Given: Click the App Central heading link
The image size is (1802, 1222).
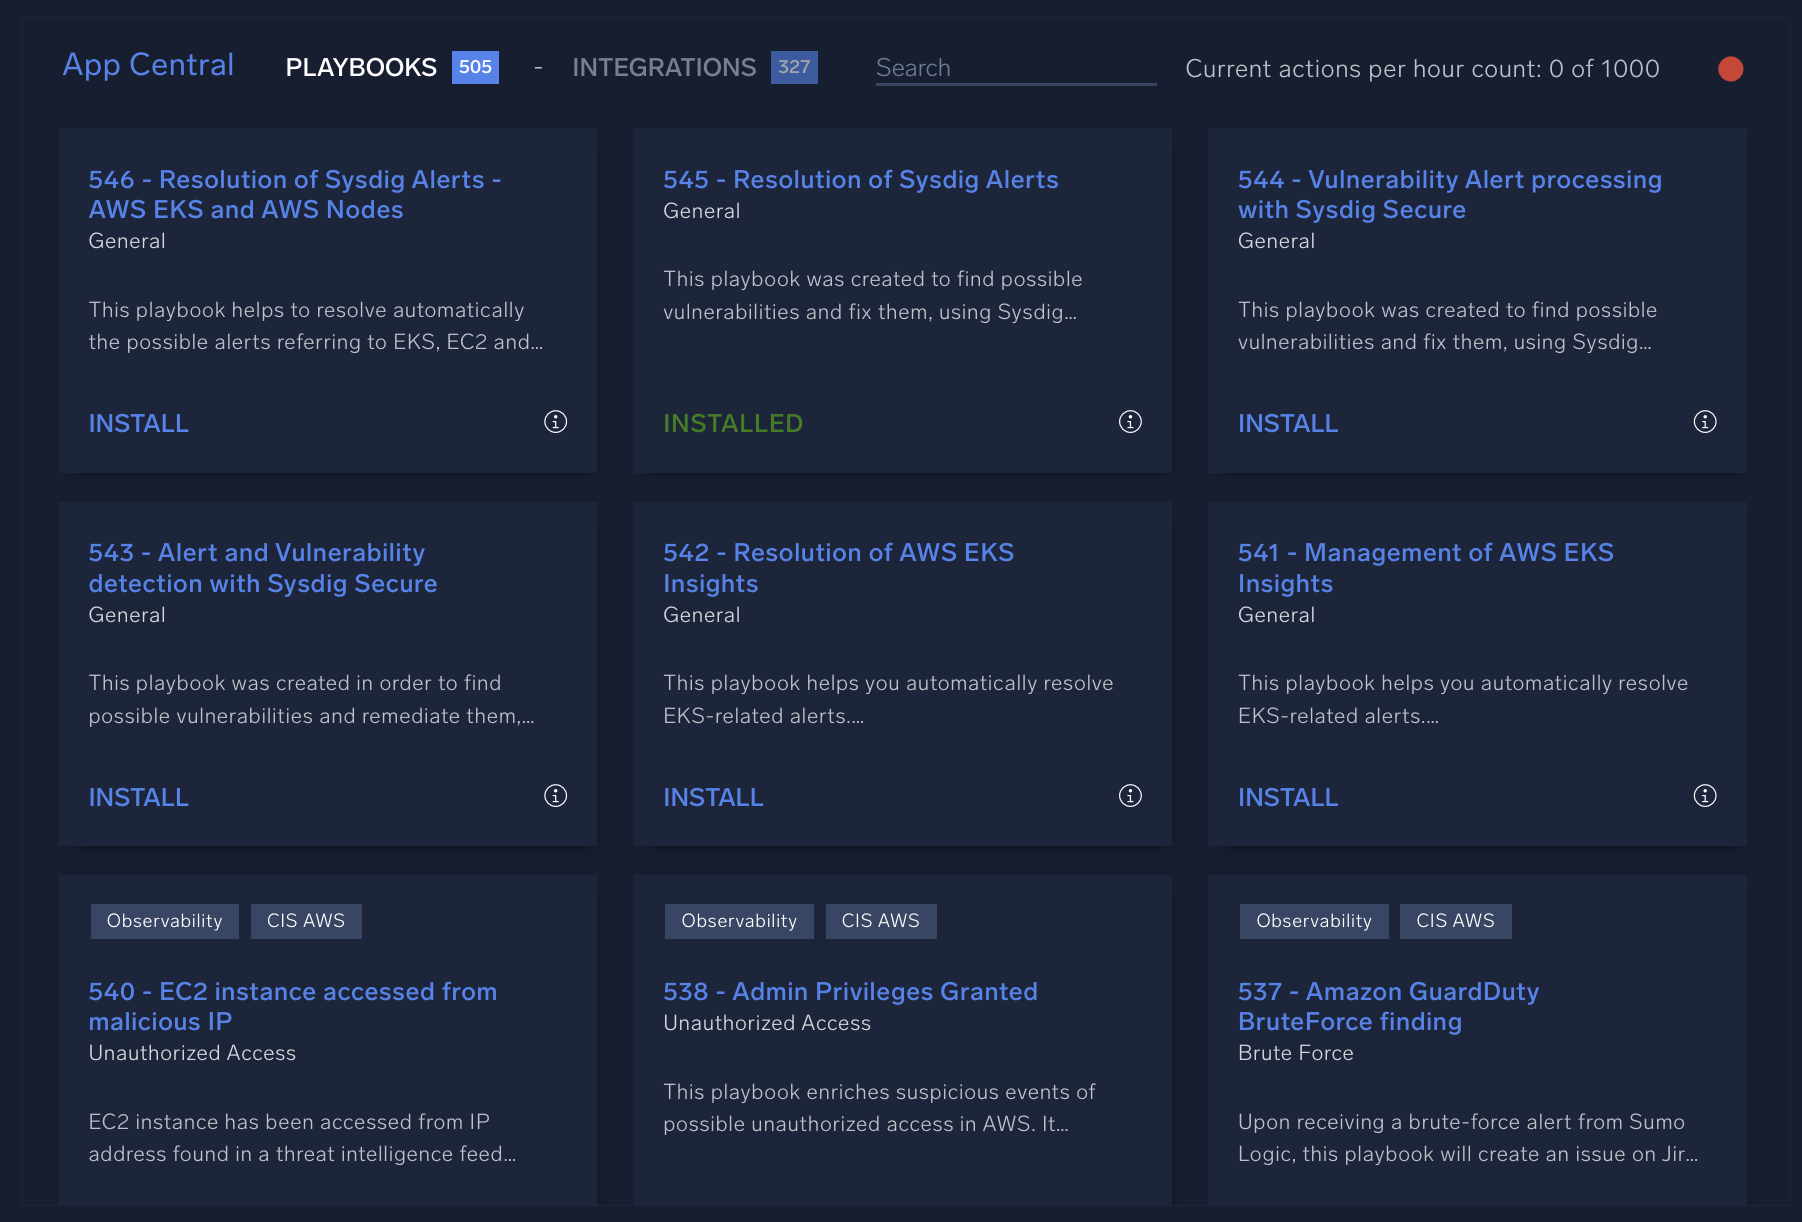Looking at the screenshot, I should pos(147,64).
